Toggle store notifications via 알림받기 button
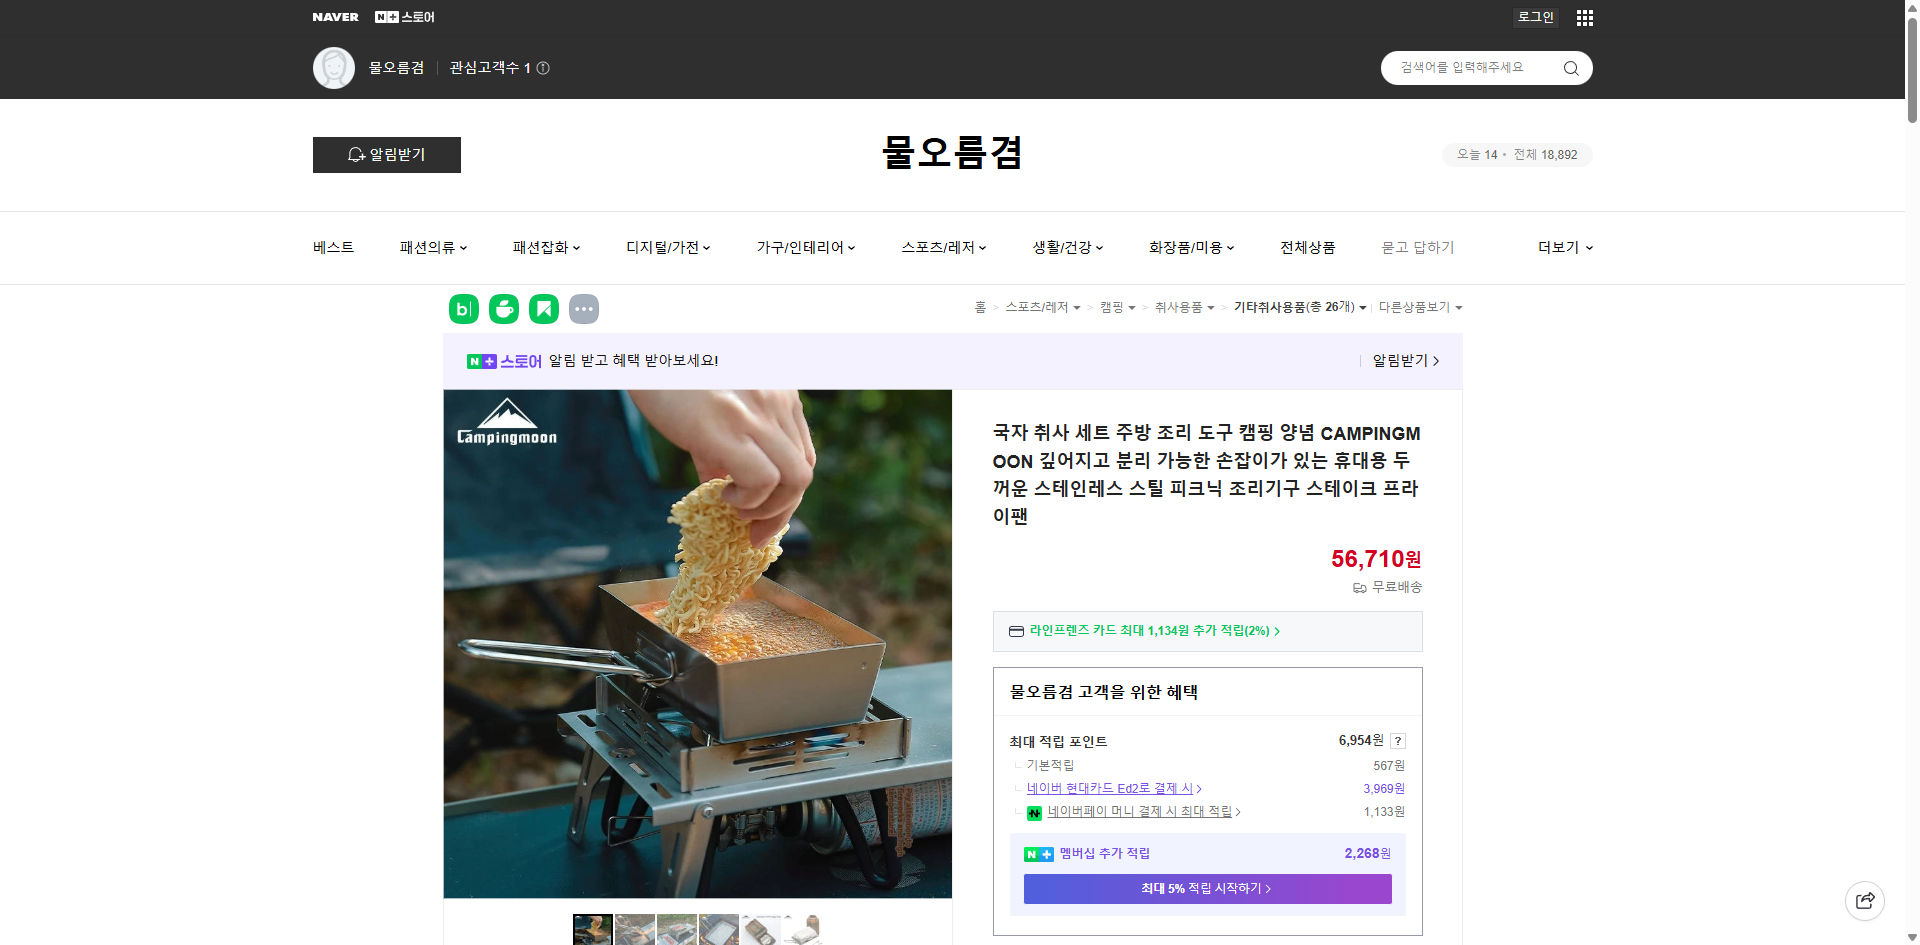 (386, 155)
